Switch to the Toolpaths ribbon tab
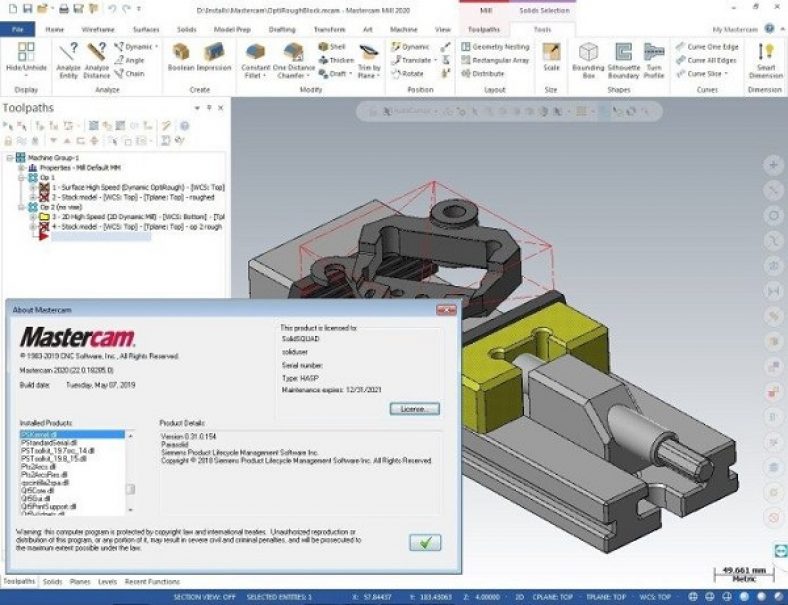 click(482, 30)
